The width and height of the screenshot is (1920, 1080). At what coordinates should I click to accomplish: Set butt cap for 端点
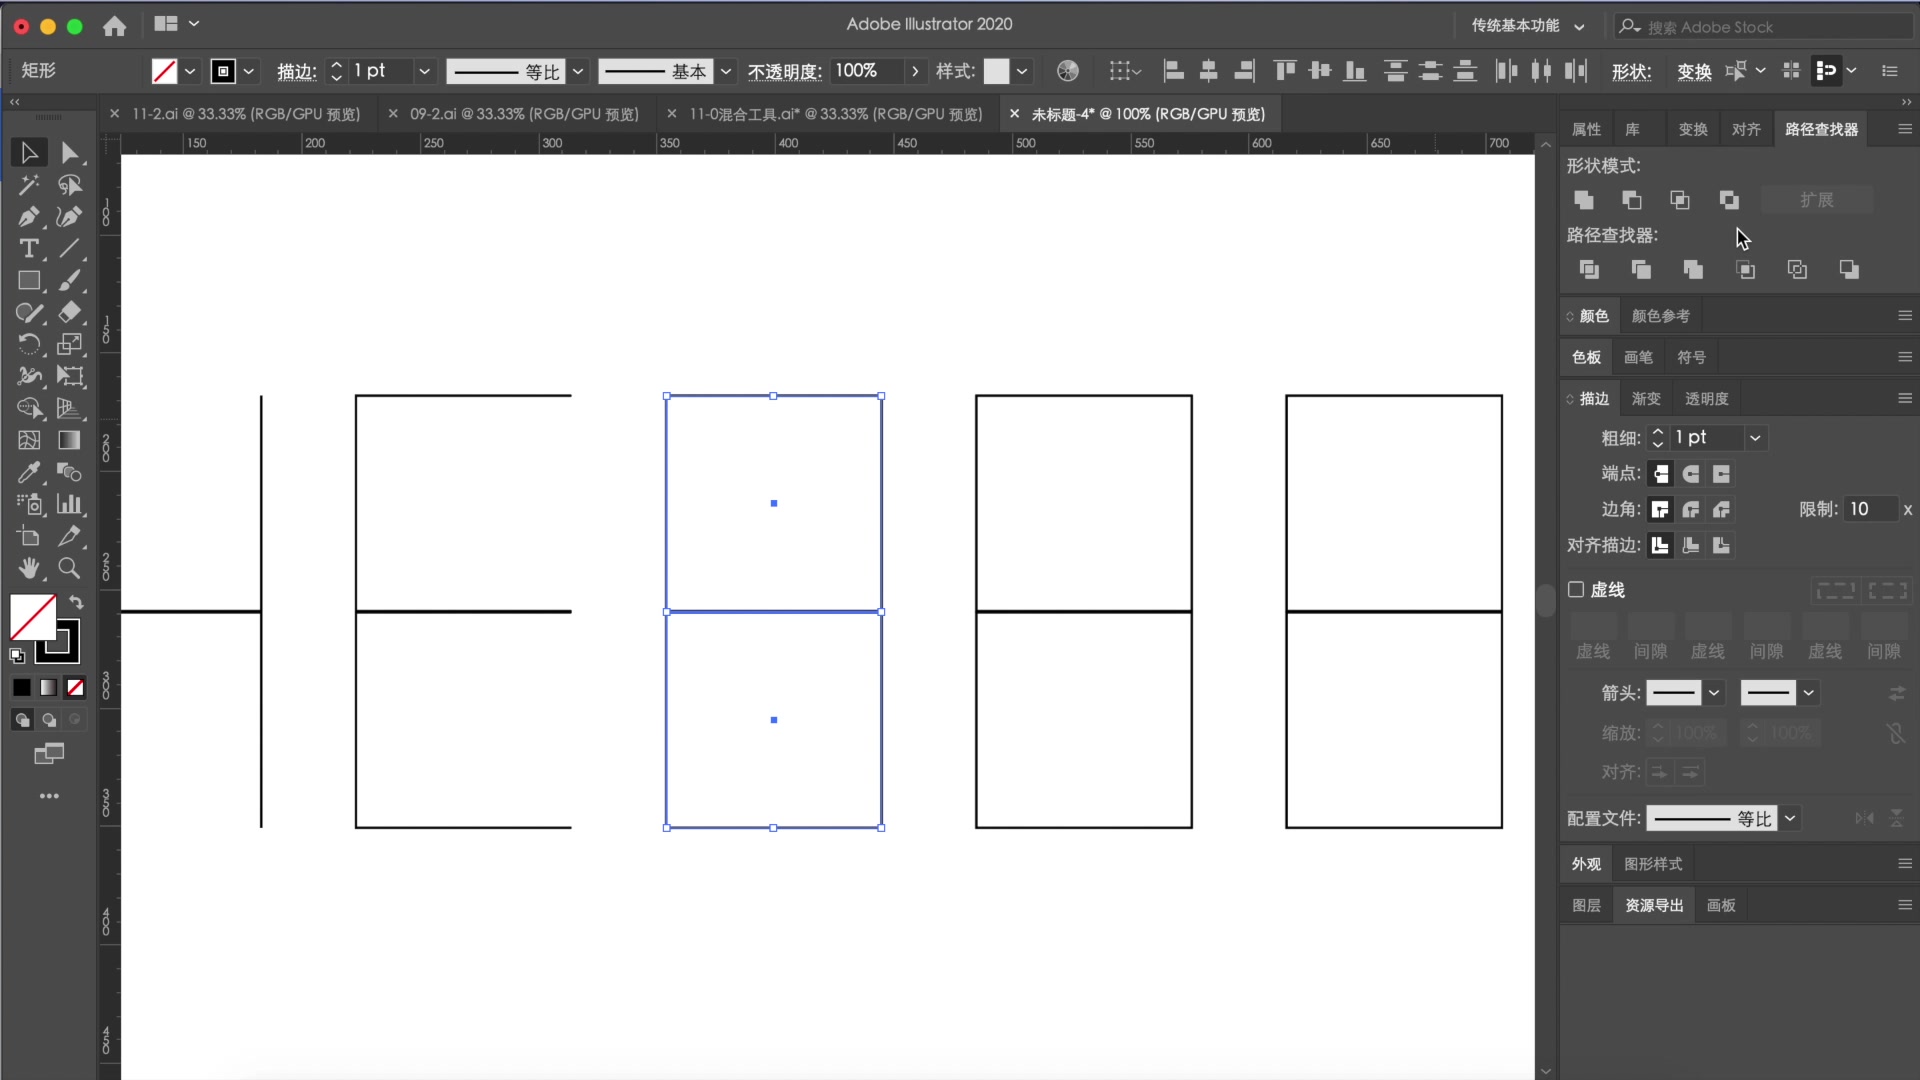pyautogui.click(x=1661, y=474)
